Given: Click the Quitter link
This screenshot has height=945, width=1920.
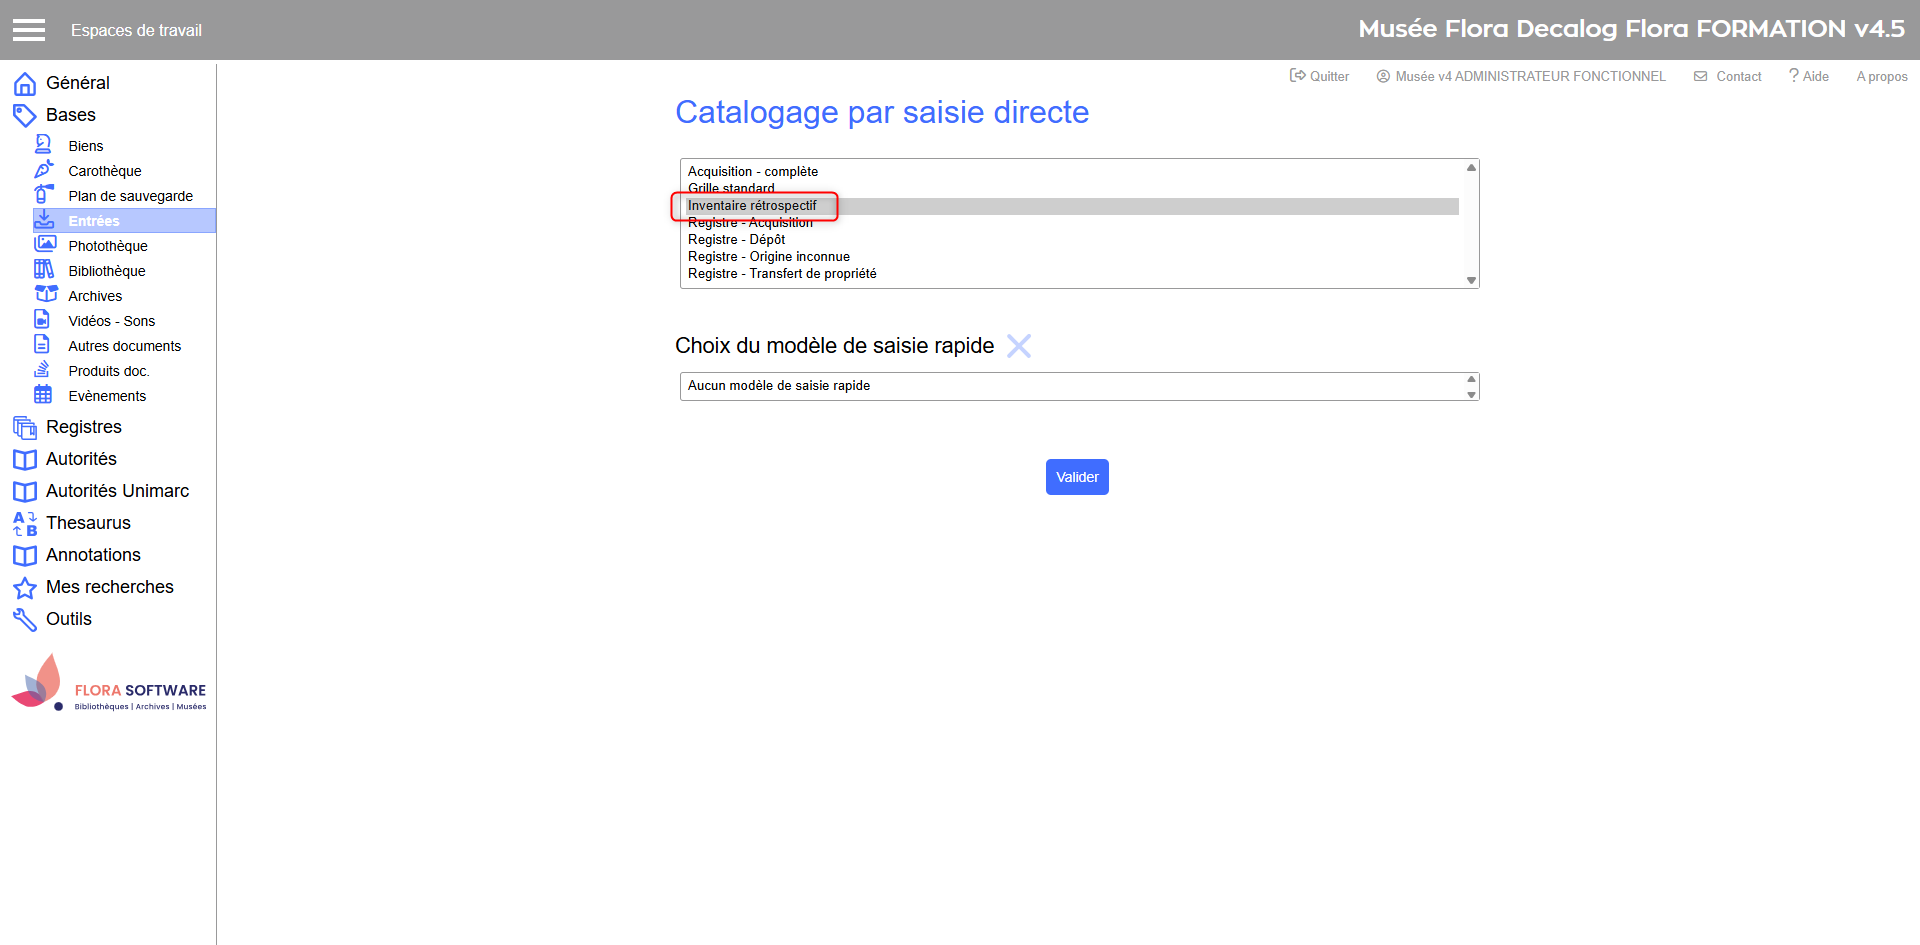Looking at the screenshot, I should coord(1320,76).
